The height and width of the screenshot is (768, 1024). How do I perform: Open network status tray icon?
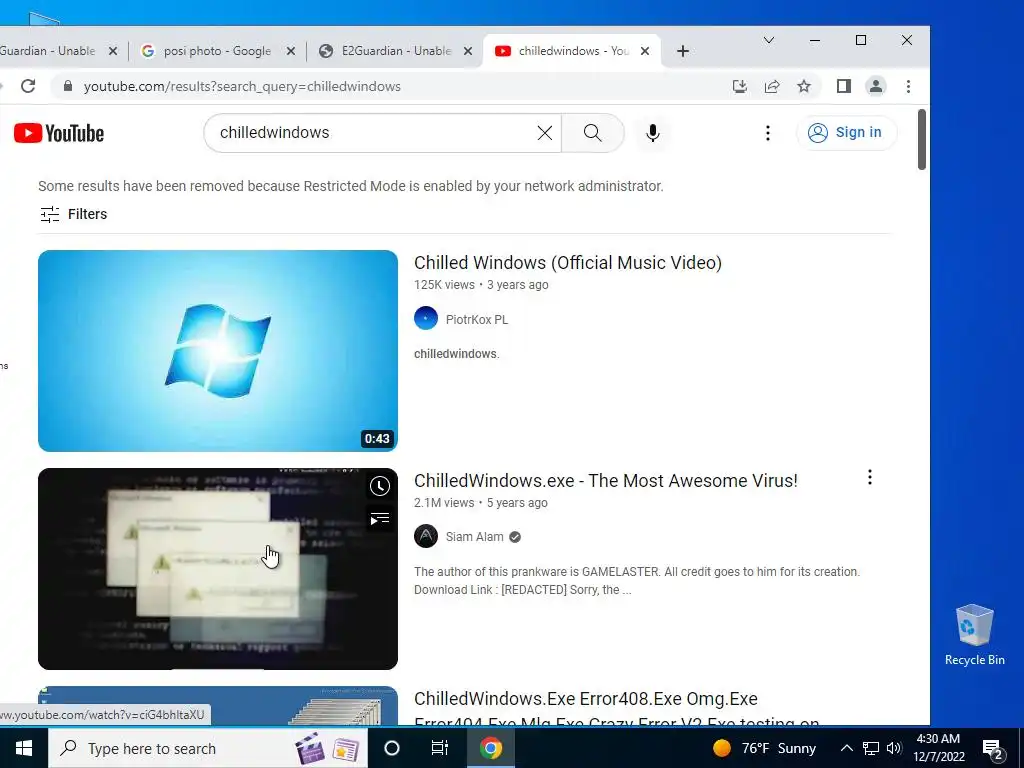[871, 748]
